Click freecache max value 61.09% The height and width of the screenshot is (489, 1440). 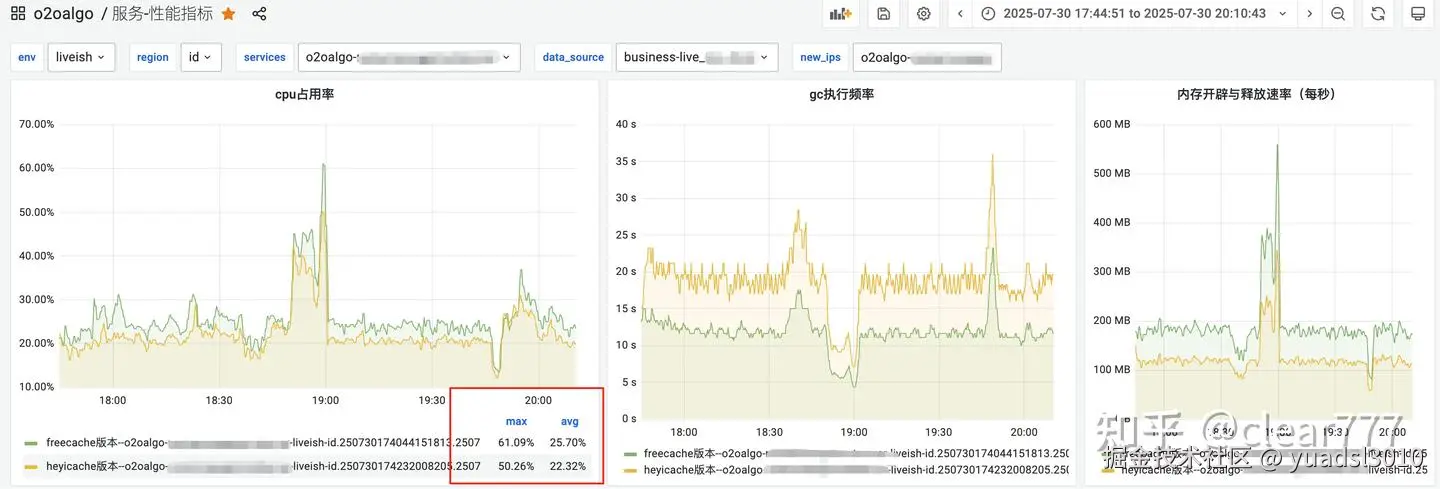point(516,442)
